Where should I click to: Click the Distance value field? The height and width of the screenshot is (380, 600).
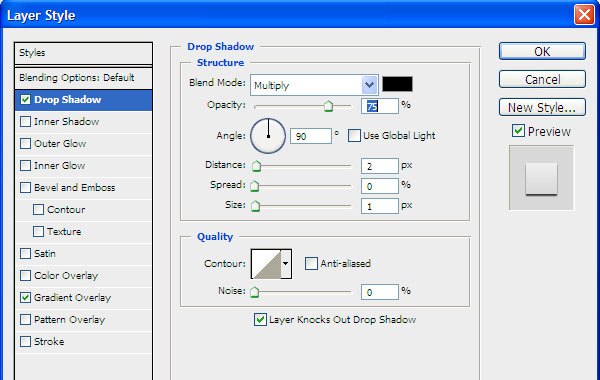[x=380, y=166]
